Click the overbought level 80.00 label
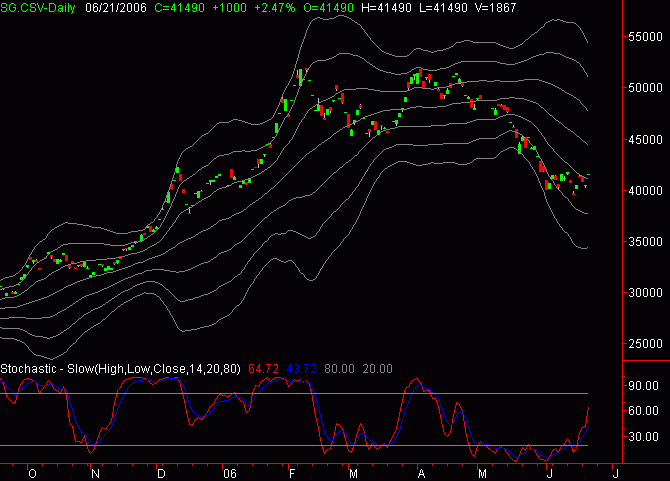The width and height of the screenshot is (670, 481). 339,369
